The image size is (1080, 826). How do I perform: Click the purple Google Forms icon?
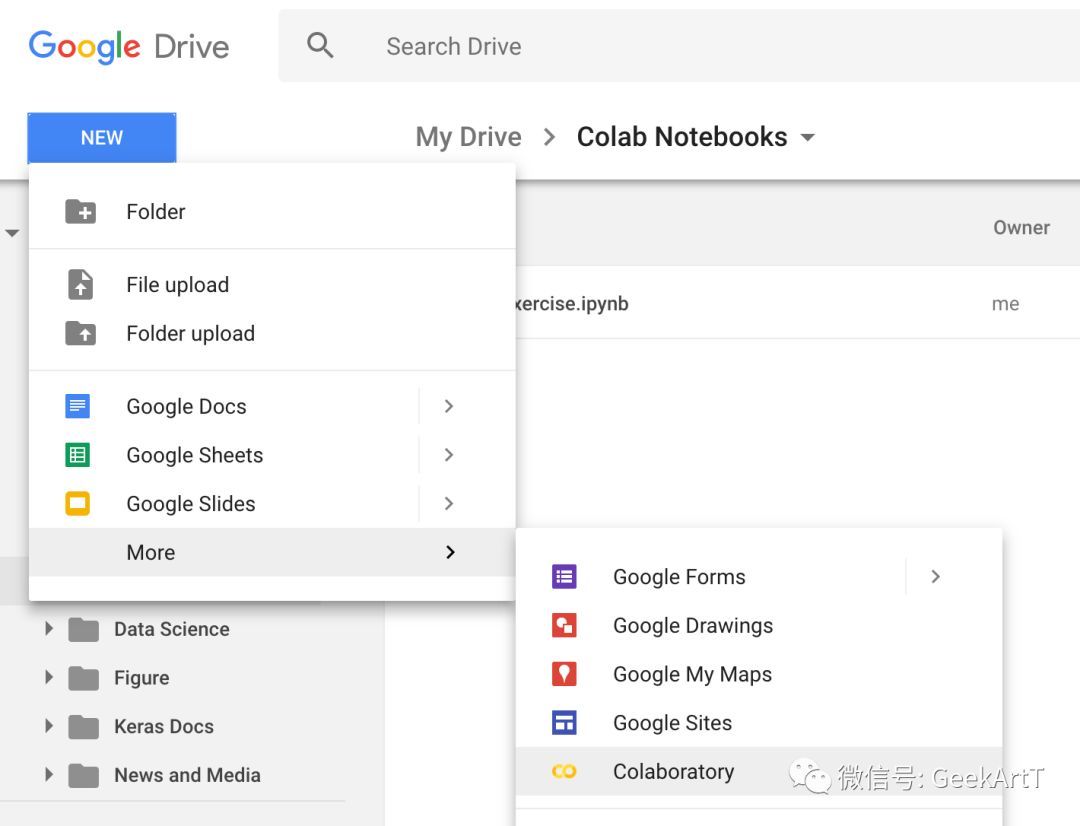564,577
